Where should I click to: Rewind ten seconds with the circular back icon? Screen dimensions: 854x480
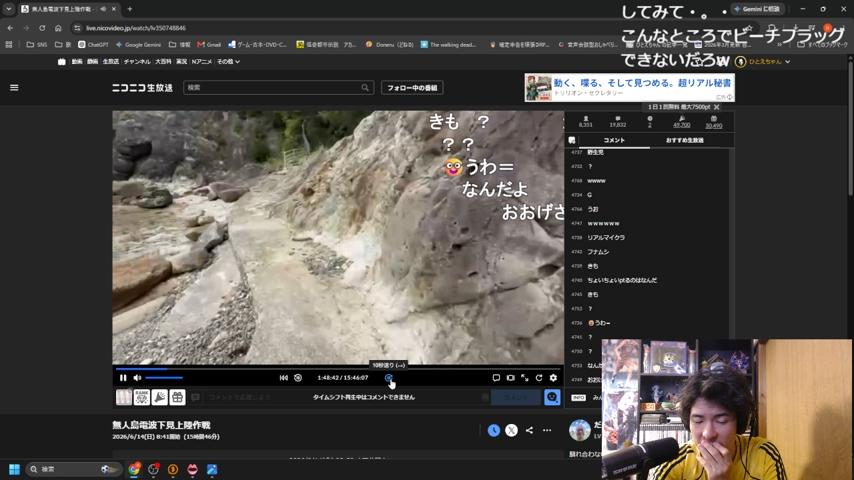click(298, 378)
